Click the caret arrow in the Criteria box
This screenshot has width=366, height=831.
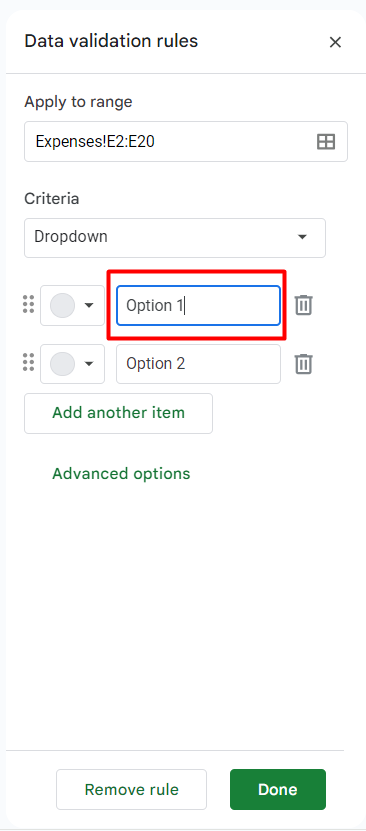[302, 237]
